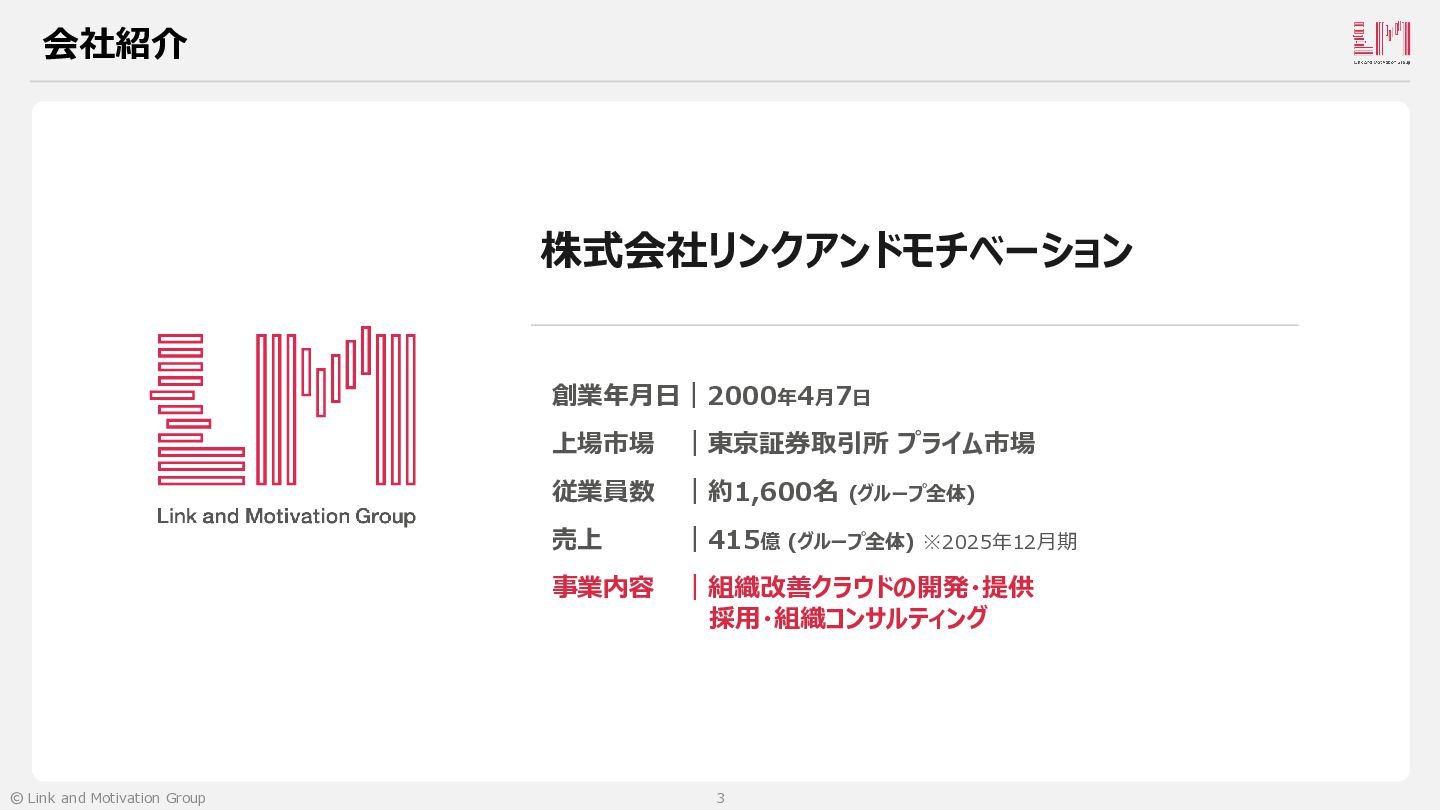Click the logo caption Link and Motivation Group
Image resolution: width=1440 pixels, height=810 pixels.
[286, 517]
